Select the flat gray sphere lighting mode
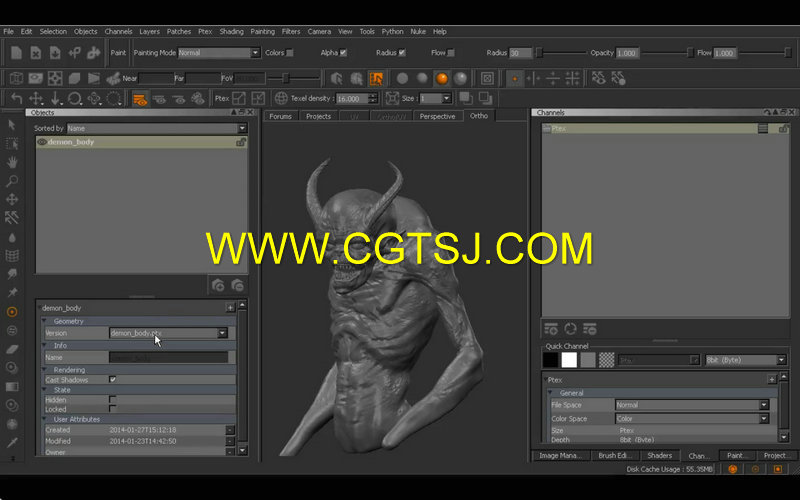The width and height of the screenshot is (800, 500). 403,79
